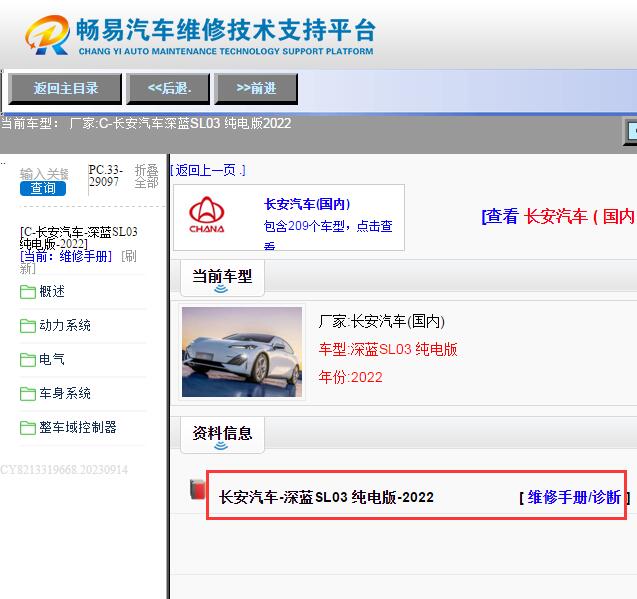Image resolution: width=637 pixels, height=599 pixels.
Task: Expand the 概述 tree item
Action: click(52, 291)
